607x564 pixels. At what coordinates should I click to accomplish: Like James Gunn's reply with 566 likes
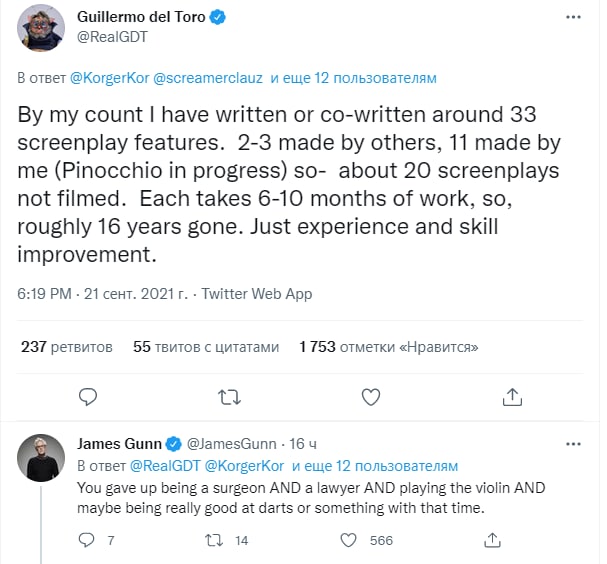[350, 541]
